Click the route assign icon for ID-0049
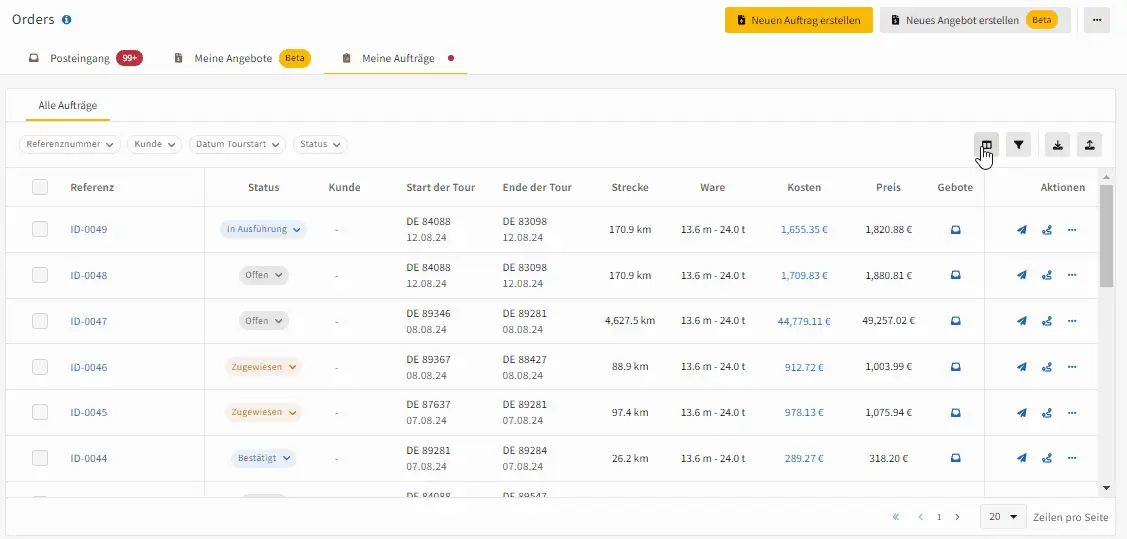 pyautogui.click(x=1046, y=230)
